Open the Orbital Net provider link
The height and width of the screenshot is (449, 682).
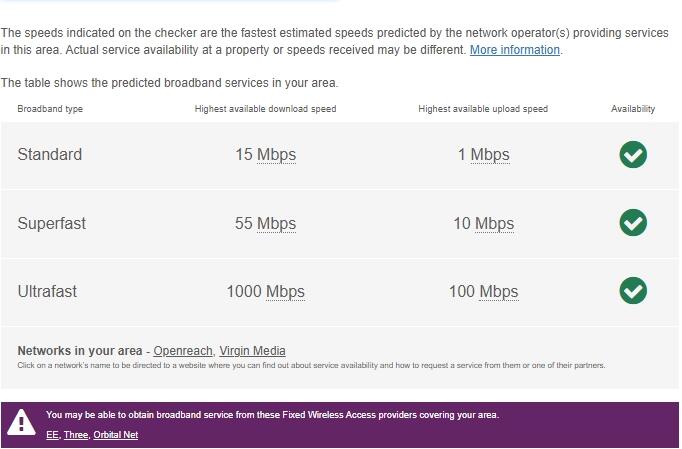[x=115, y=435]
